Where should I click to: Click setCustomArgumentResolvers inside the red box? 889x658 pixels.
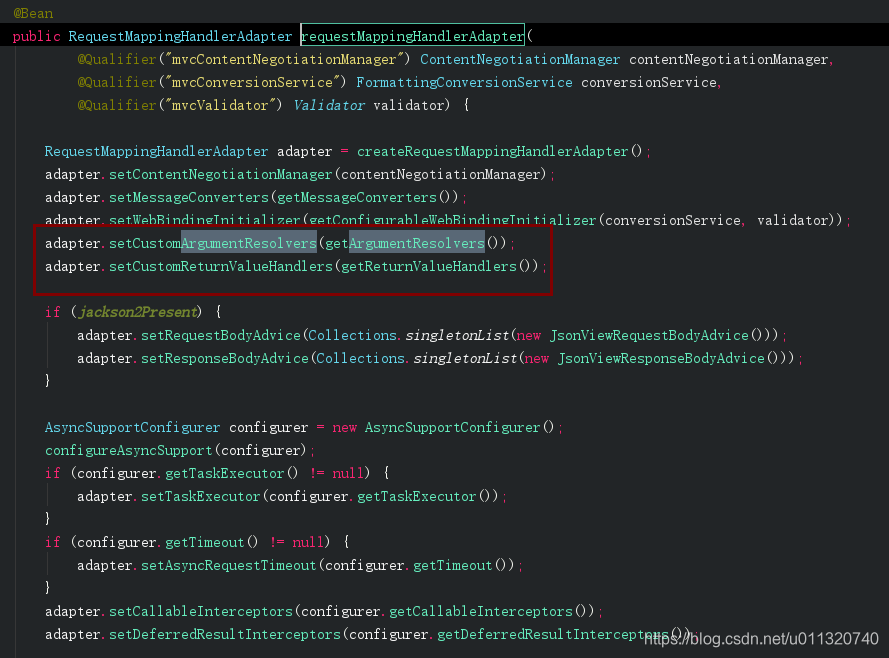pos(215,243)
